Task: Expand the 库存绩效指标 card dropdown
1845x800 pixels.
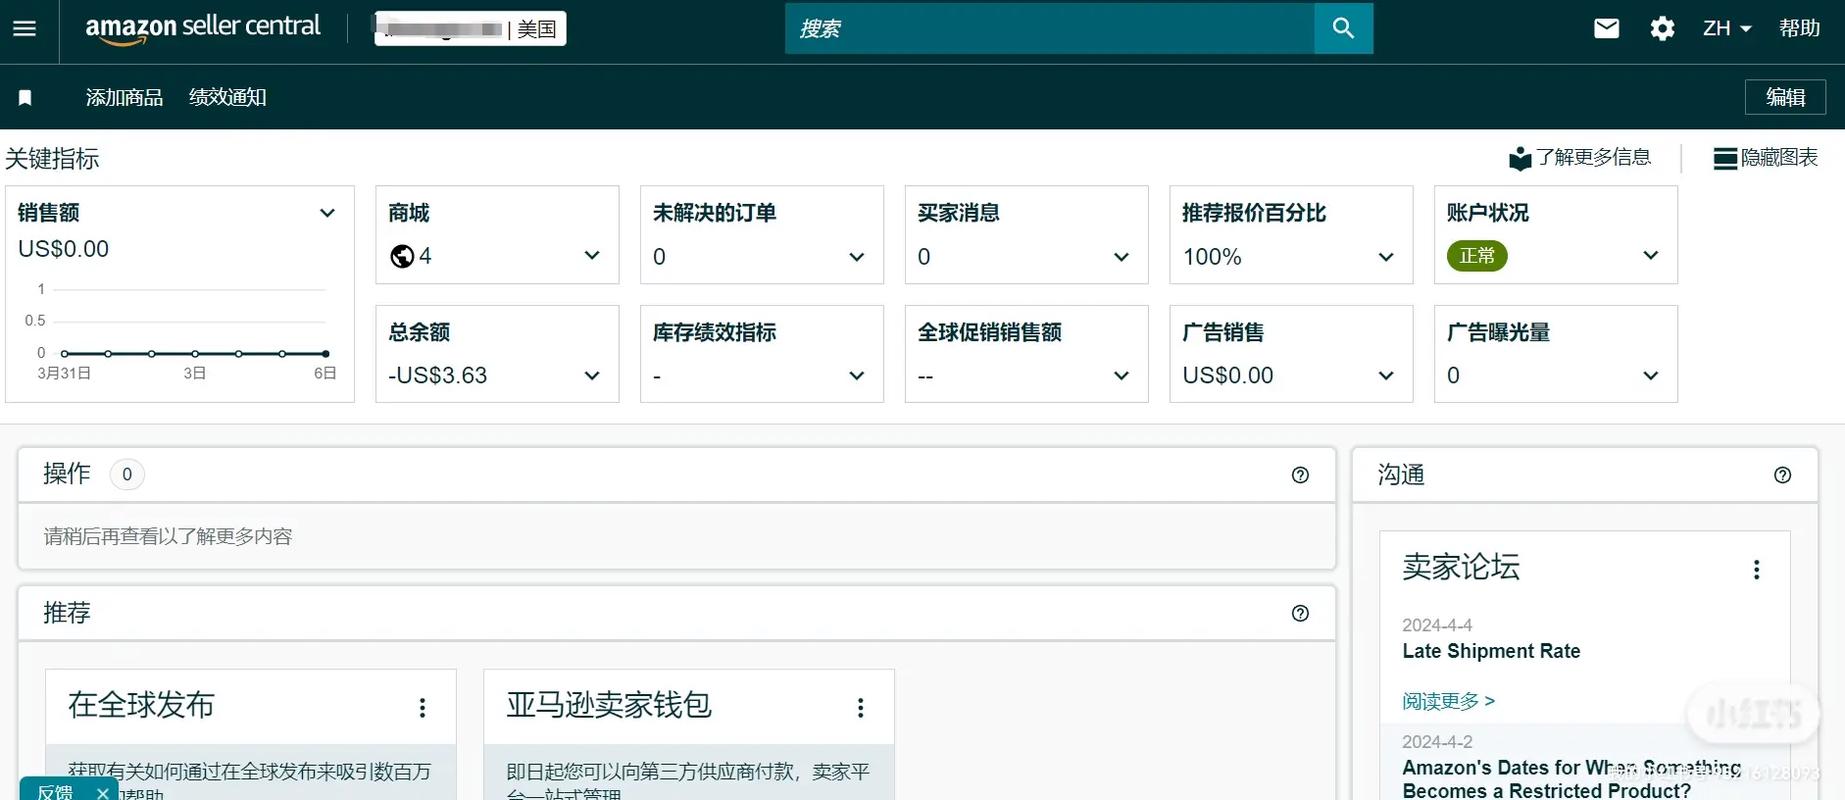Action: click(x=857, y=376)
